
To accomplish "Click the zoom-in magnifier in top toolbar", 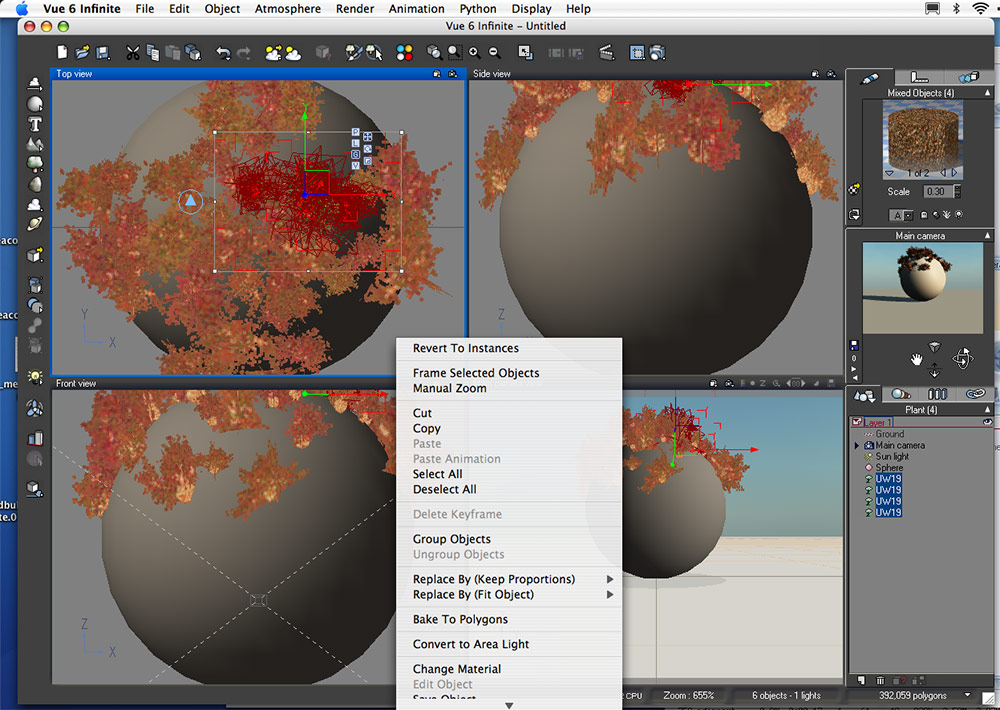I will coord(474,52).
